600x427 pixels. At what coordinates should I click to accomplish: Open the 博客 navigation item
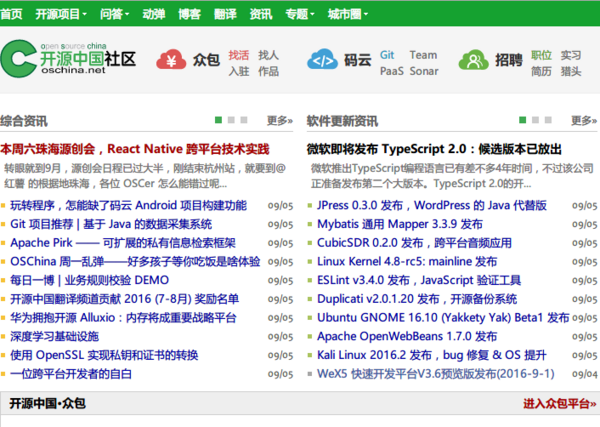tap(189, 15)
